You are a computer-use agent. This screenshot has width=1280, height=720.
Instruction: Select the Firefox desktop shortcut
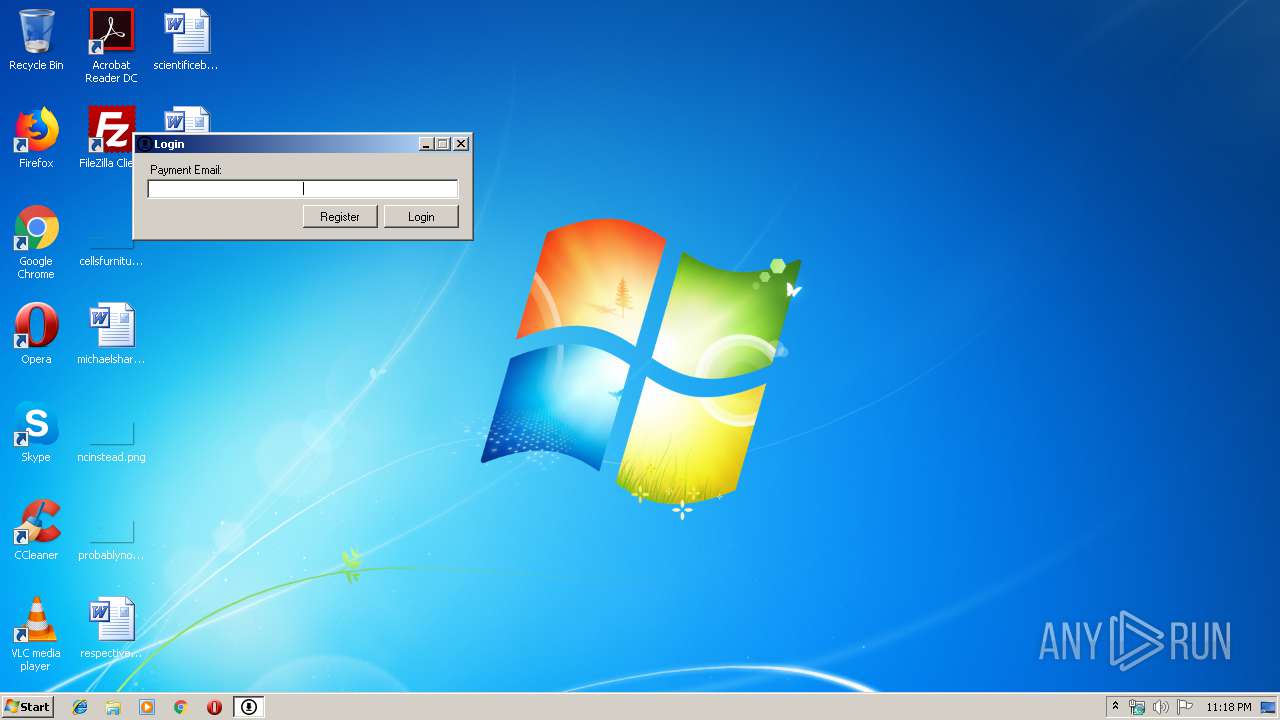click(x=36, y=138)
